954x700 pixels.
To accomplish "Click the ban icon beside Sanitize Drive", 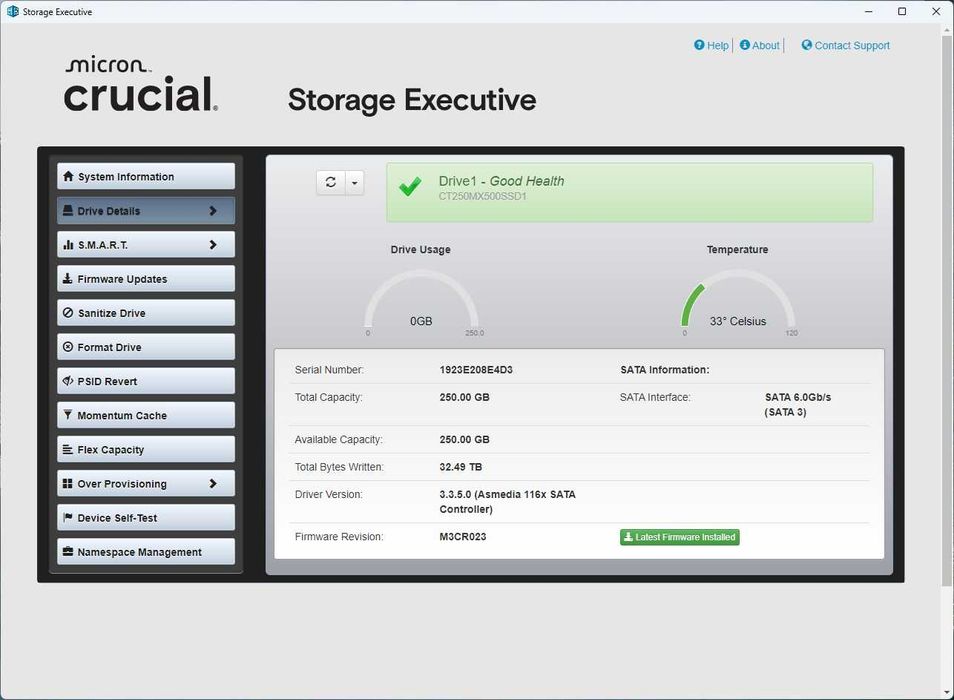I will [68, 313].
